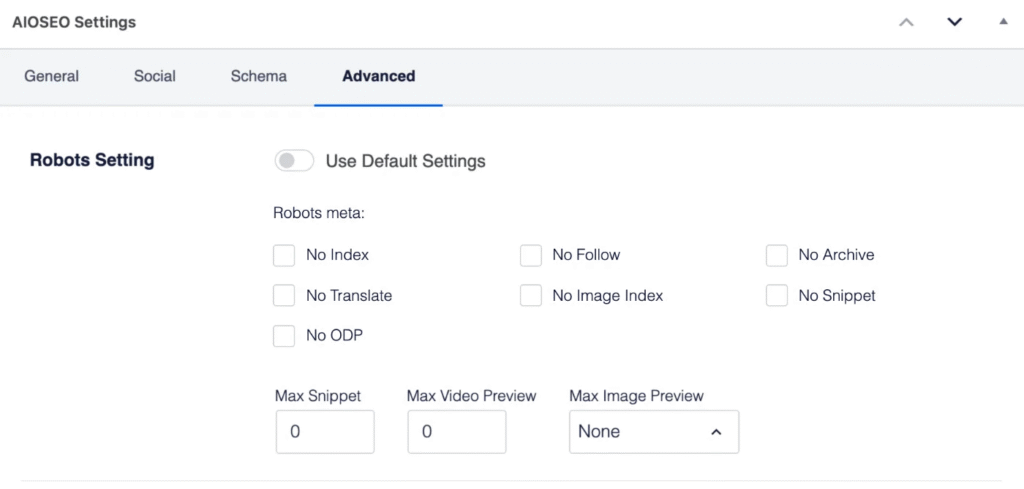Move AIOSEO Settings panel up
Viewport: 1024px width, 489px height.
[x=906, y=22]
